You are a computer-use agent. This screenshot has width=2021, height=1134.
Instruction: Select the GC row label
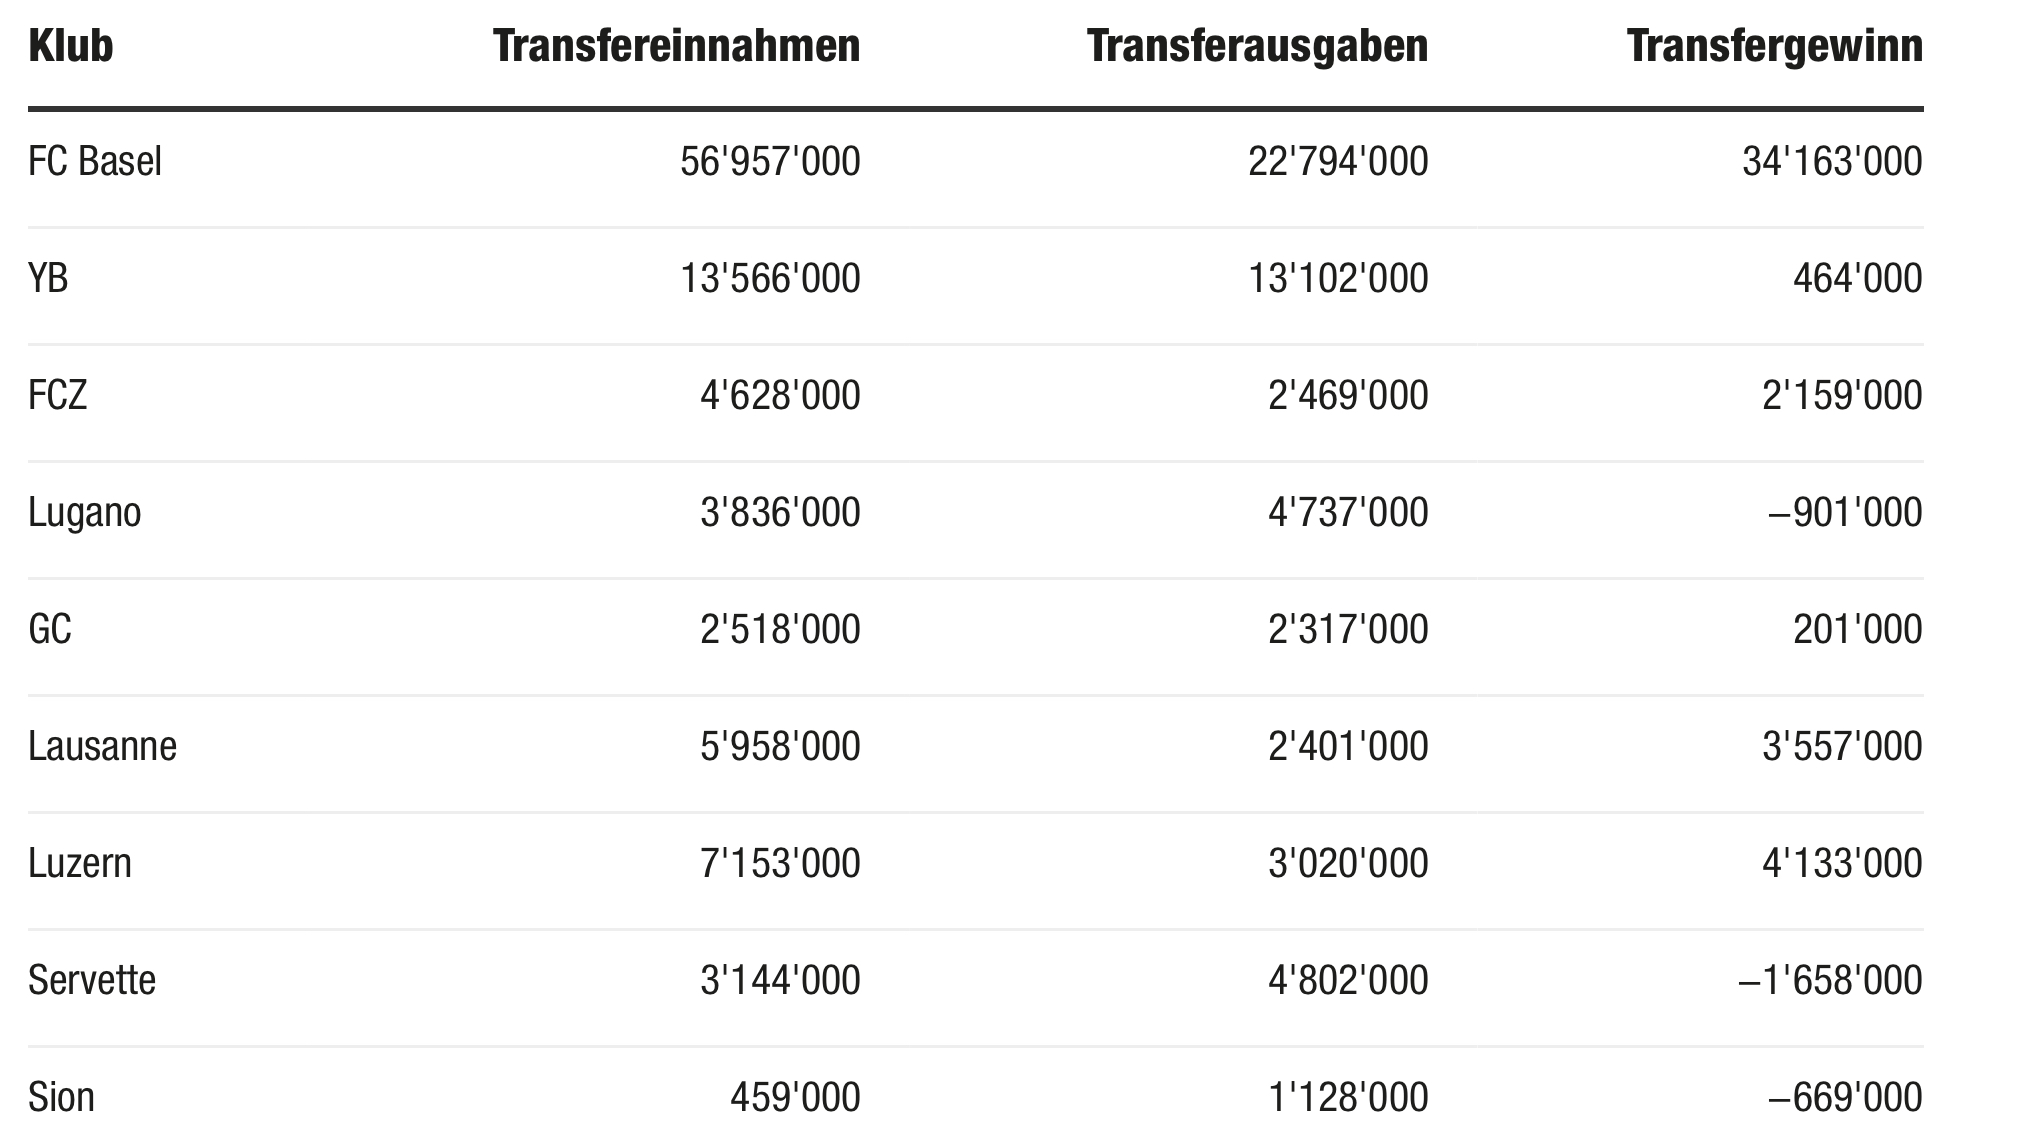[50, 629]
